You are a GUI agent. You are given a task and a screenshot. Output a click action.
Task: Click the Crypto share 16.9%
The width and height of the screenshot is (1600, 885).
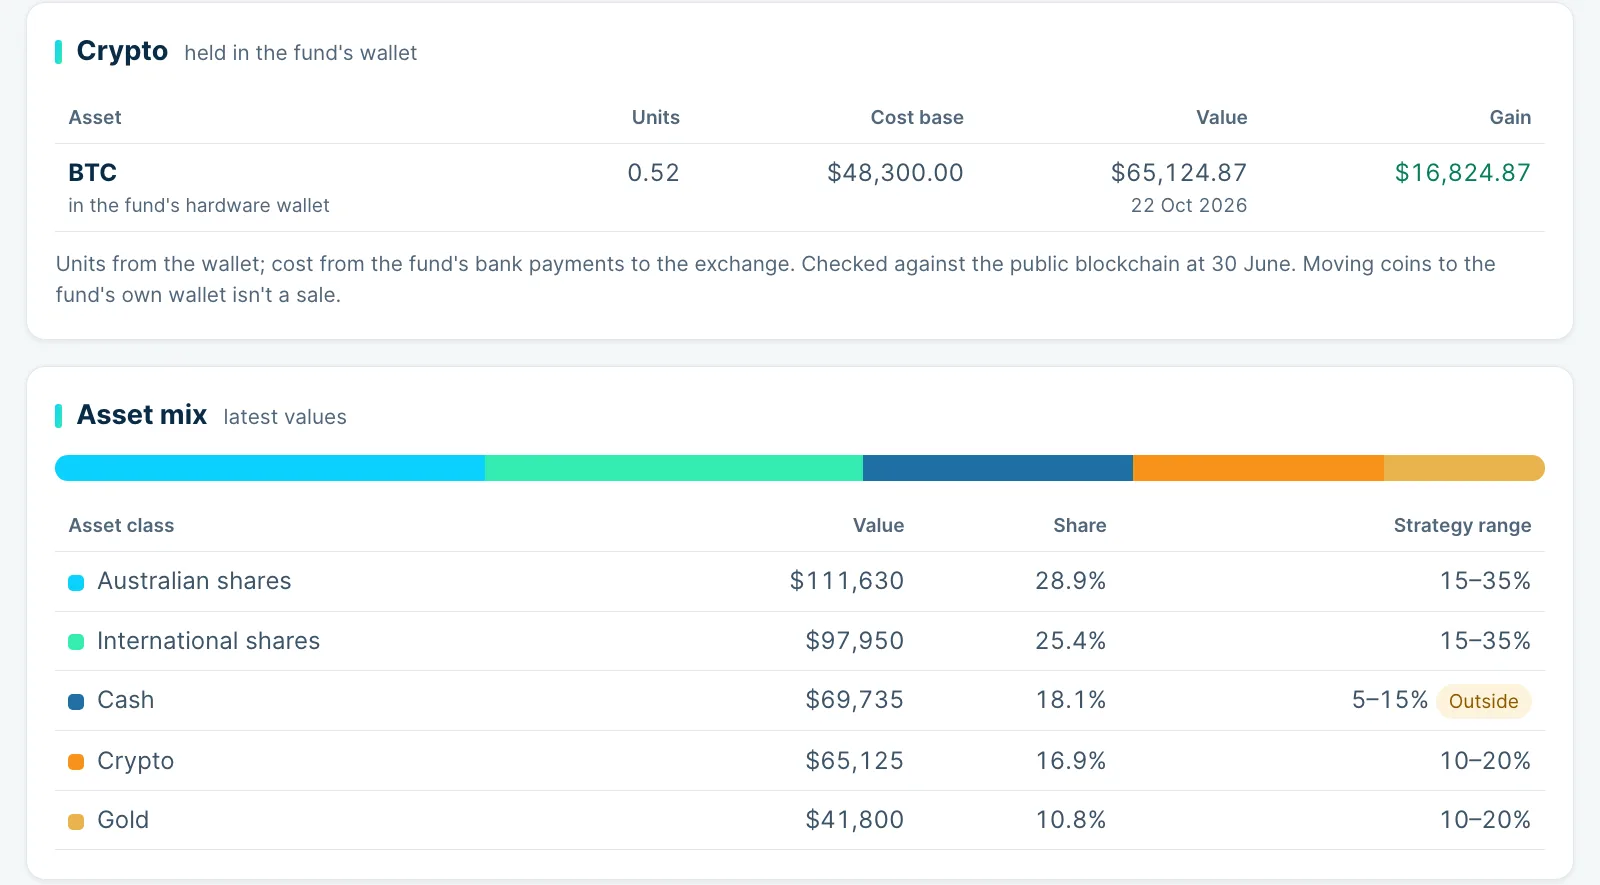coord(1071,761)
